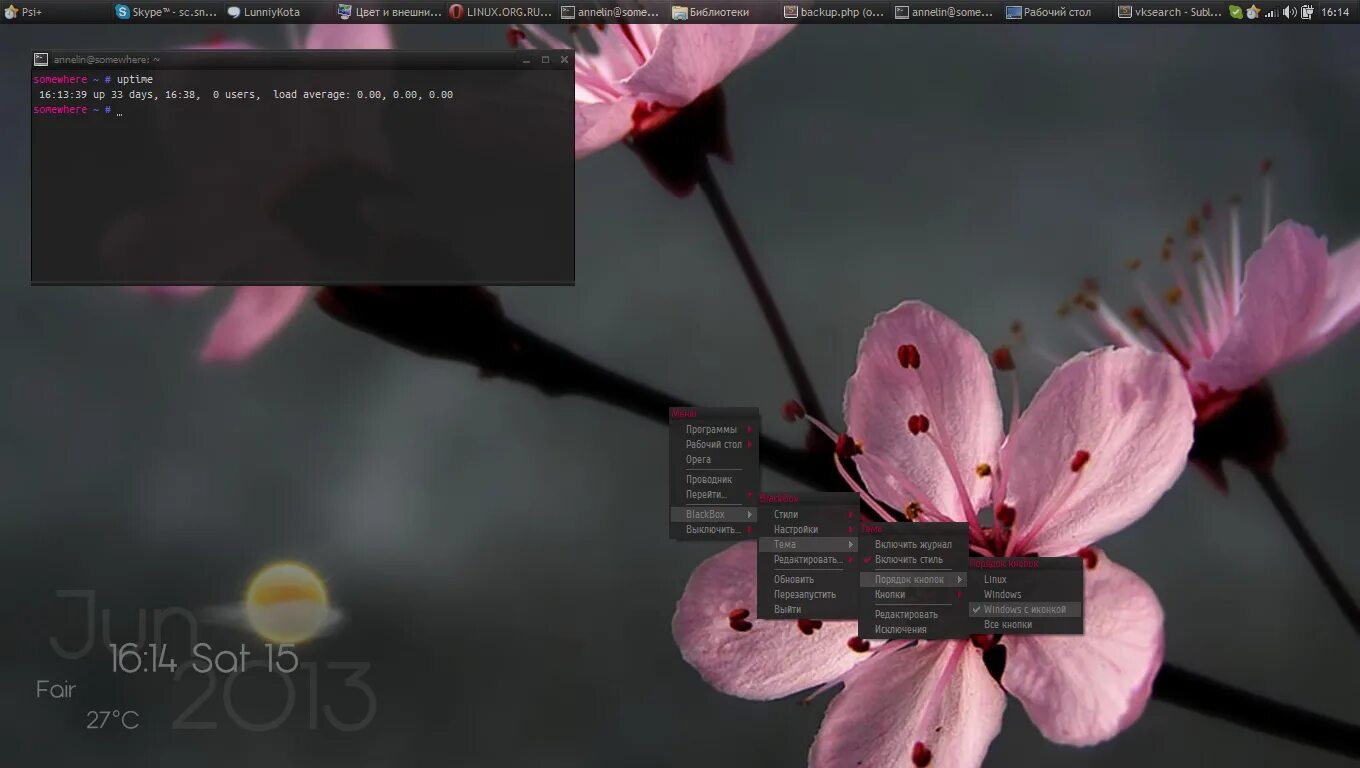Open Исключения in the Тема submenu
Screen dimensions: 1360x768
[913, 630]
